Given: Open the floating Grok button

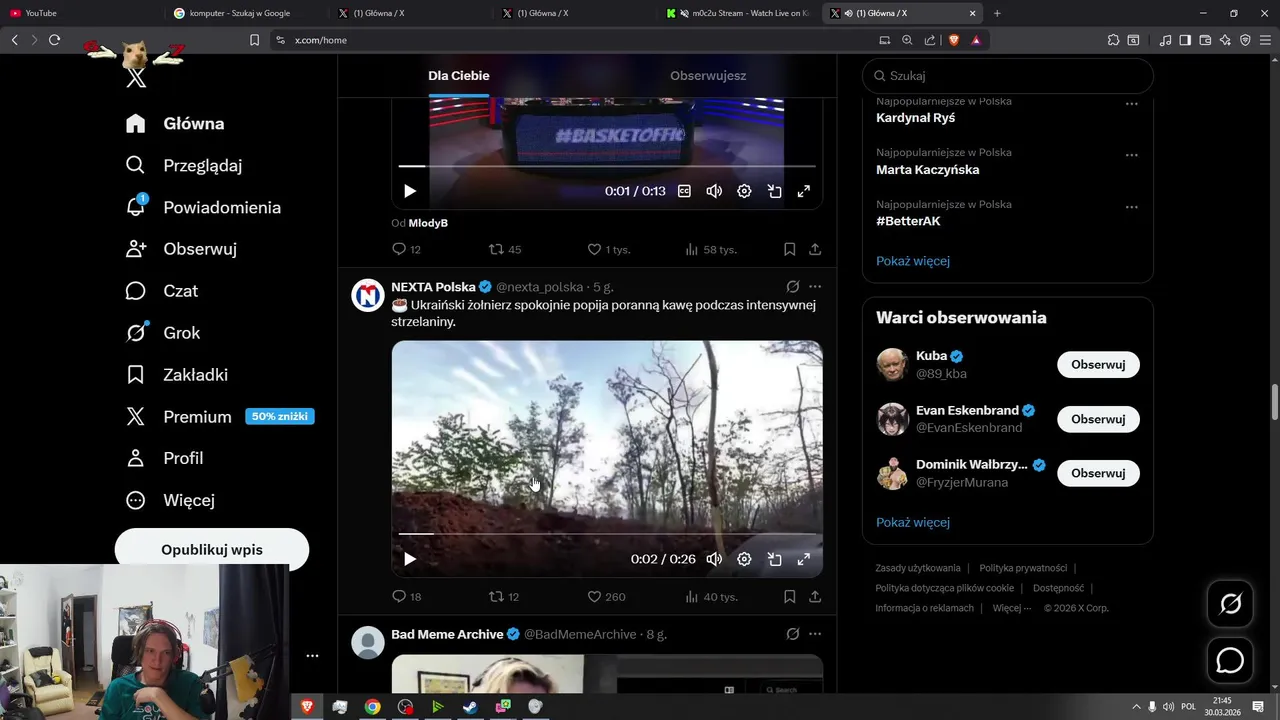Looking at the screenshot, I should [1230, 604].
